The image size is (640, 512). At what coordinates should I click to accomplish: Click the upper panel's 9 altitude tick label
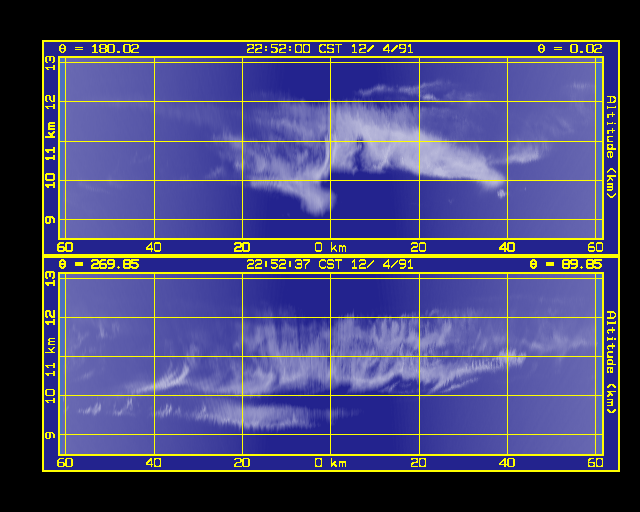coord(50,220)
